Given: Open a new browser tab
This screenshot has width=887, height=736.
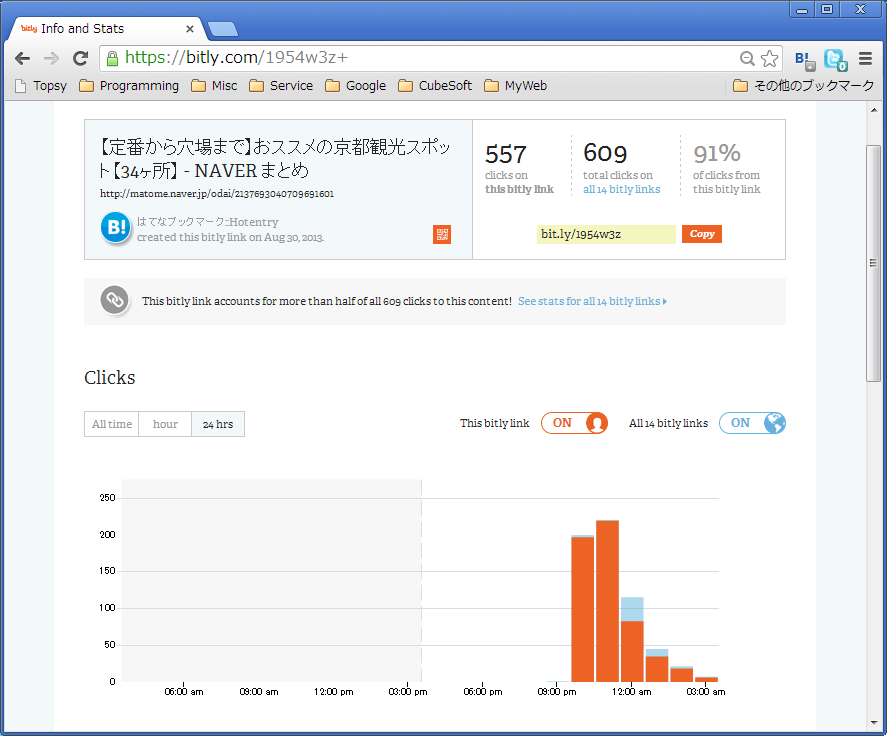Looking at the screenshot, I should [x=223, y=29].
